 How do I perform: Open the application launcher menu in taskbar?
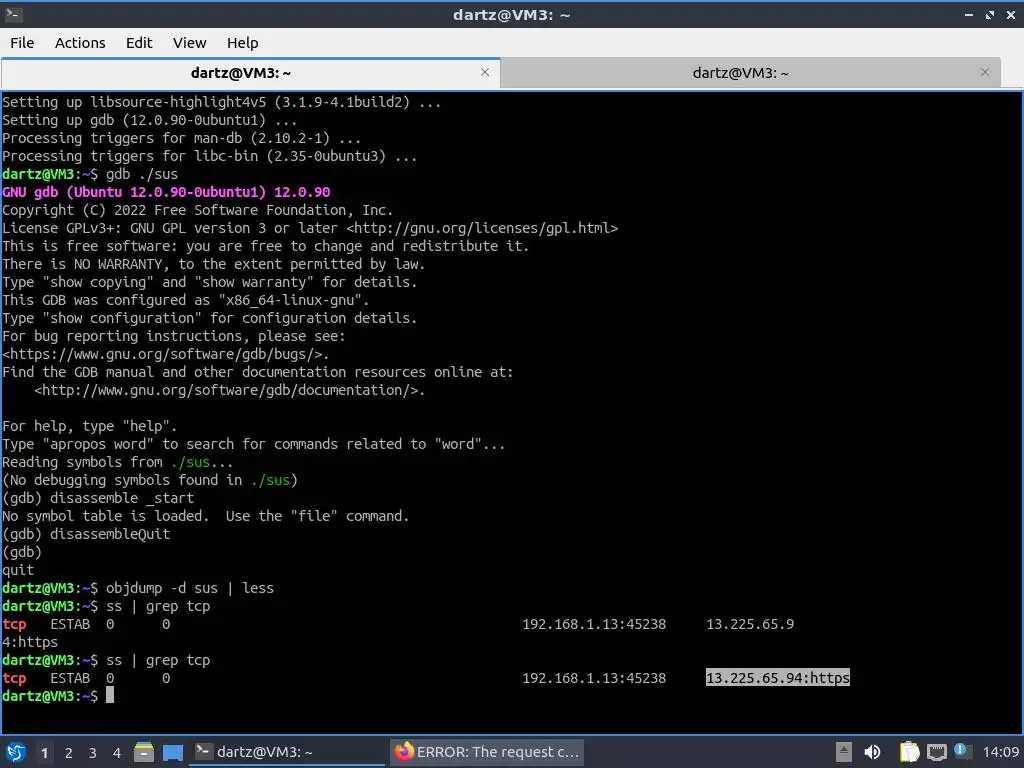coord(16,752)
